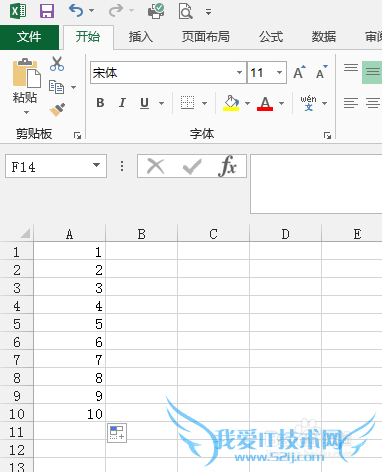Click the fx insert function button

pyautogui.click(x=227, y=166)
